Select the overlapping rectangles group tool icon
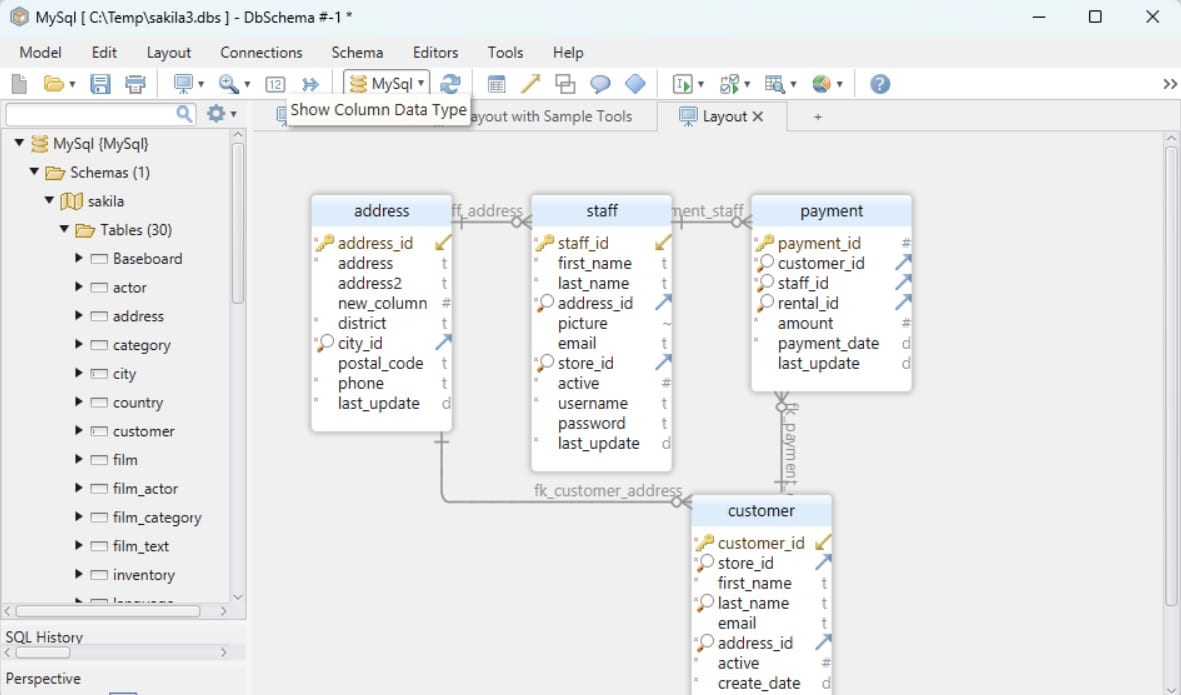Image resolution: width=1181 pixels, height=695 pixels. click(565, 84)
